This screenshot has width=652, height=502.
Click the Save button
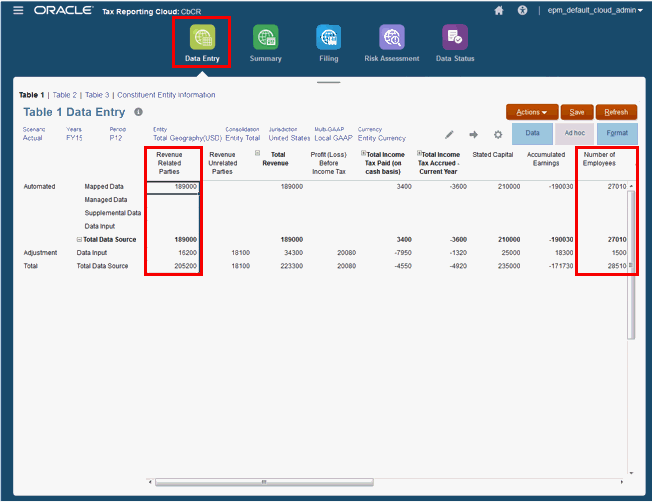pos(577,112)
